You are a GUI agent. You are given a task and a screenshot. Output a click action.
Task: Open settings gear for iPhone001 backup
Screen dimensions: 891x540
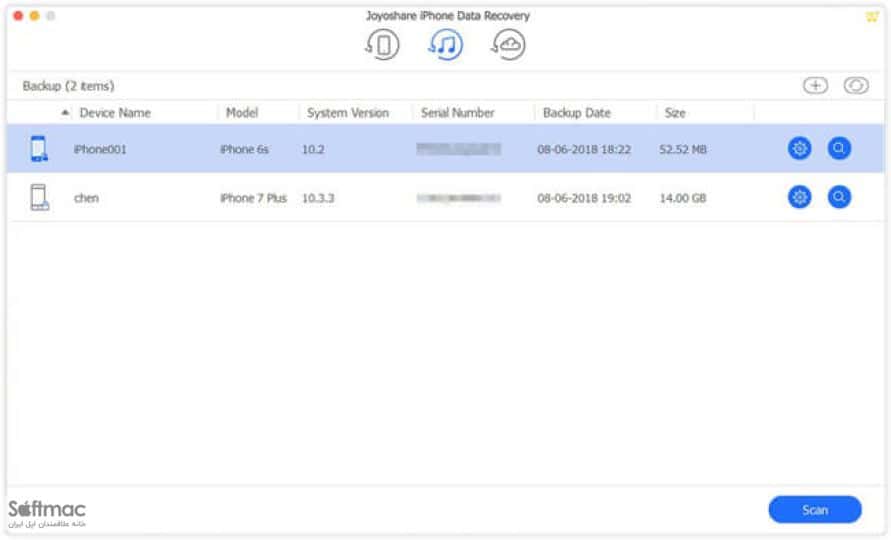[800, 149]
